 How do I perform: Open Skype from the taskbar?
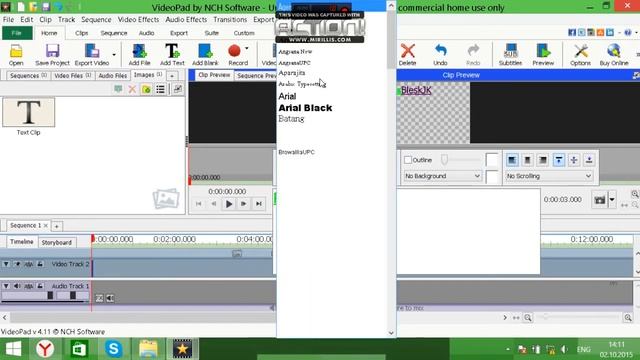point(113,349)
